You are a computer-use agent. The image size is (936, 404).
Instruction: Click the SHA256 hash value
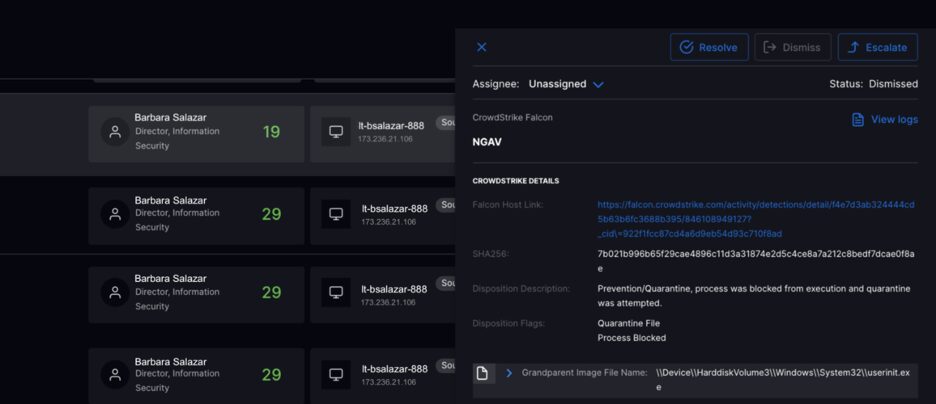(x=755, y=261)
